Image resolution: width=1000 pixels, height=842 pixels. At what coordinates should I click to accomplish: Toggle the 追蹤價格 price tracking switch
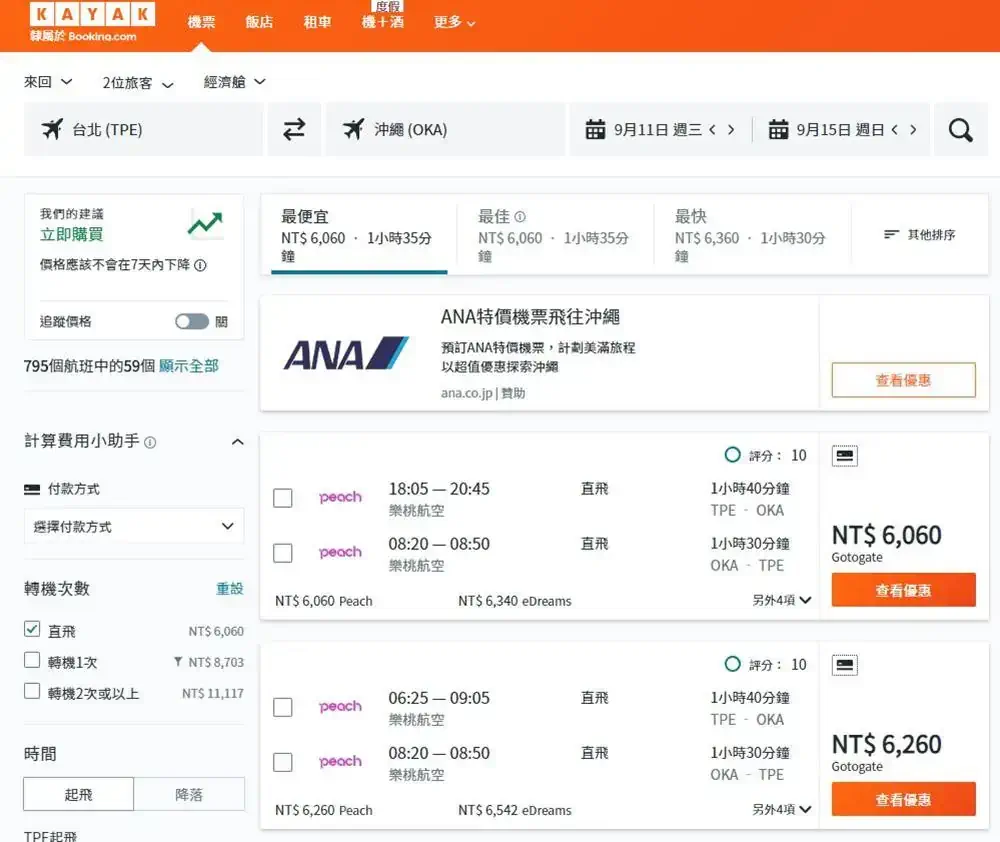(192, 321)
